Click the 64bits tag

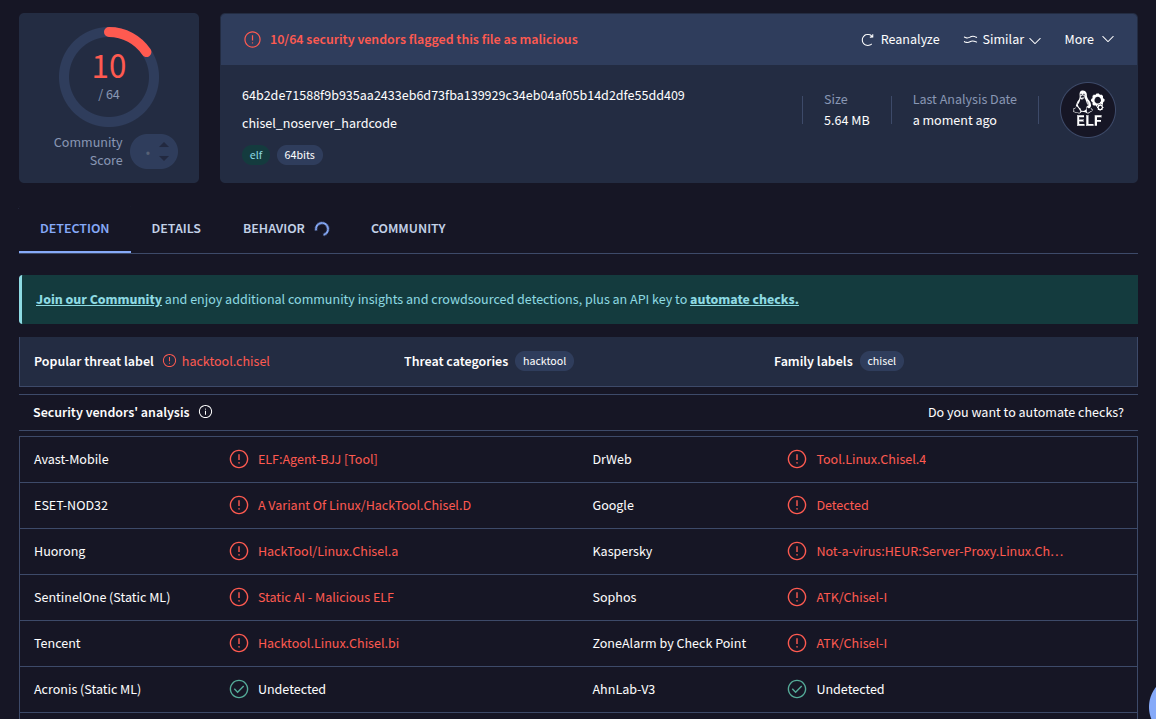click(x=299, y=155)
